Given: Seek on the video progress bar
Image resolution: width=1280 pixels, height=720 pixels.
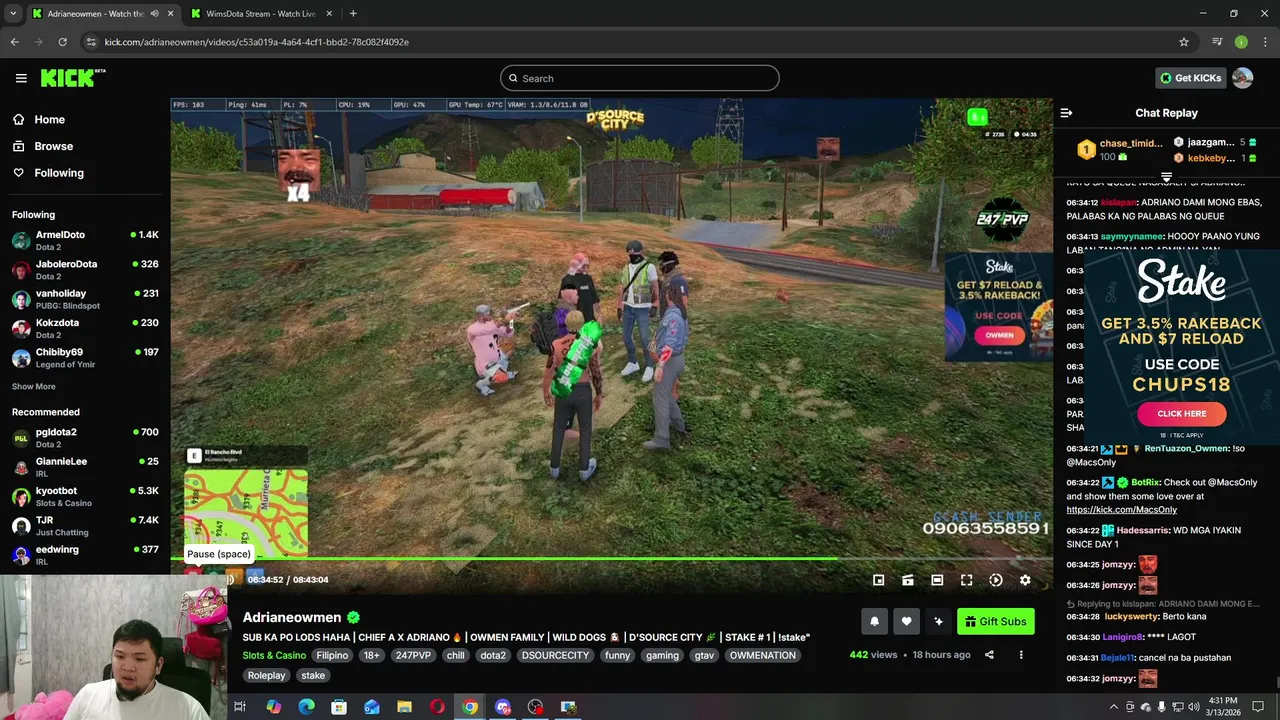Looking at the screenshot, I should click(611, 559).
